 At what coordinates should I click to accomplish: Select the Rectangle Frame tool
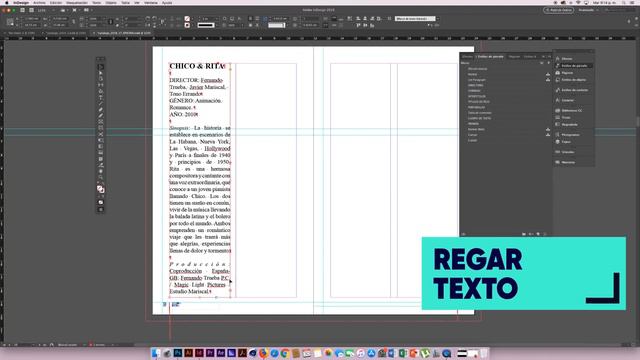click(x=101, y=122)
